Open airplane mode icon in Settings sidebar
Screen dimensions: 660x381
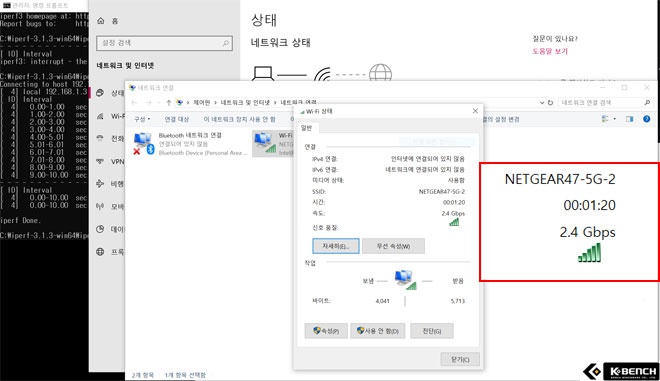(100, 184)
